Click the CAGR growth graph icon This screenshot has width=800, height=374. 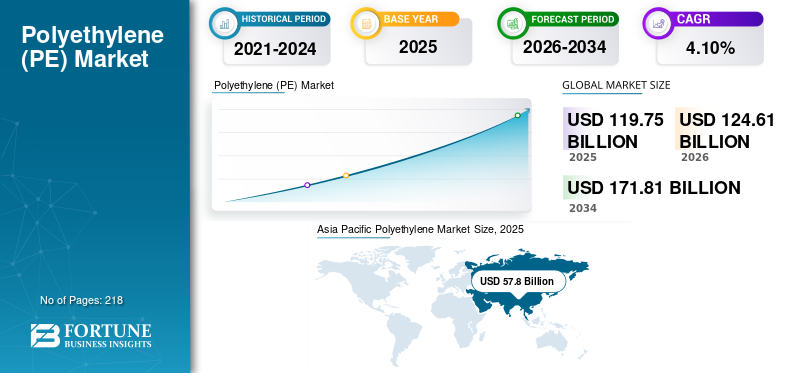658,23
